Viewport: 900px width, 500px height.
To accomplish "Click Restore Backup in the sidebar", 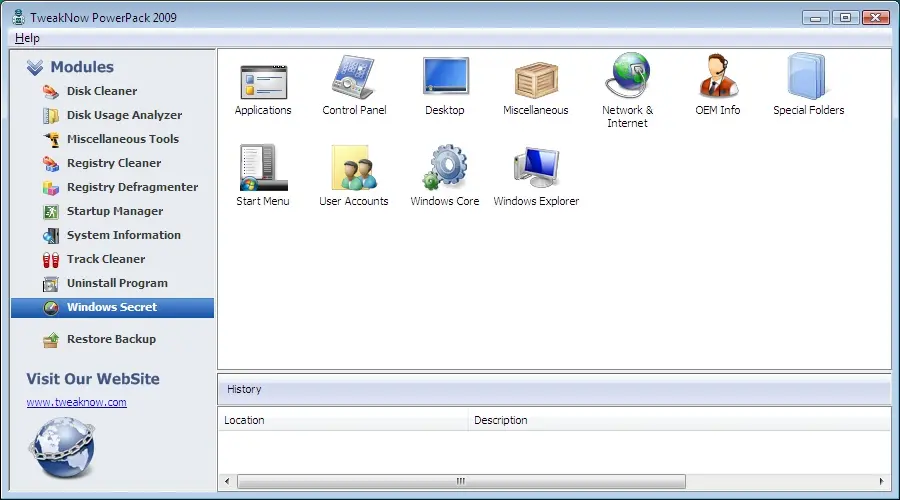I will 111,339.
